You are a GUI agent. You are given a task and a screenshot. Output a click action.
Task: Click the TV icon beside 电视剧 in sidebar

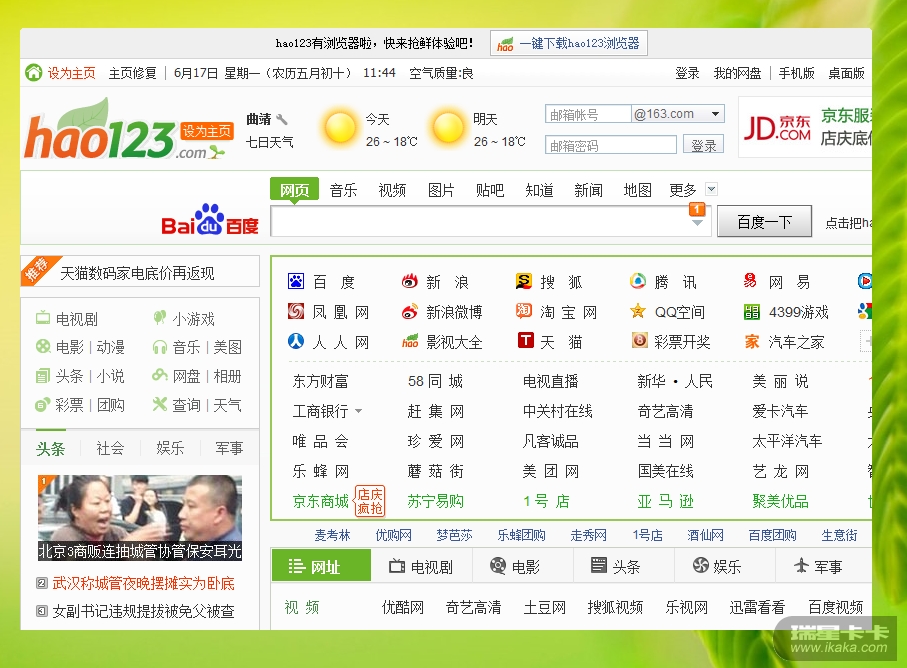click(43, 317)
